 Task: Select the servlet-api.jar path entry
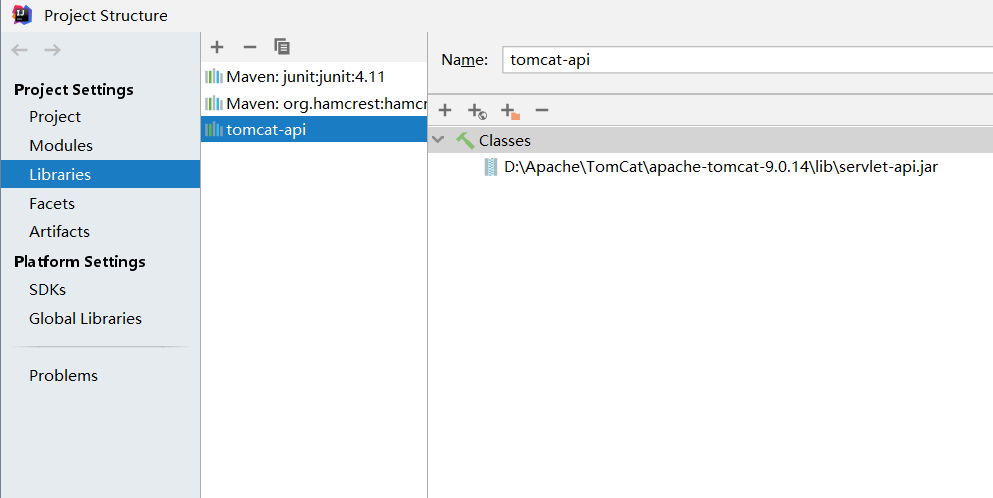711,167
